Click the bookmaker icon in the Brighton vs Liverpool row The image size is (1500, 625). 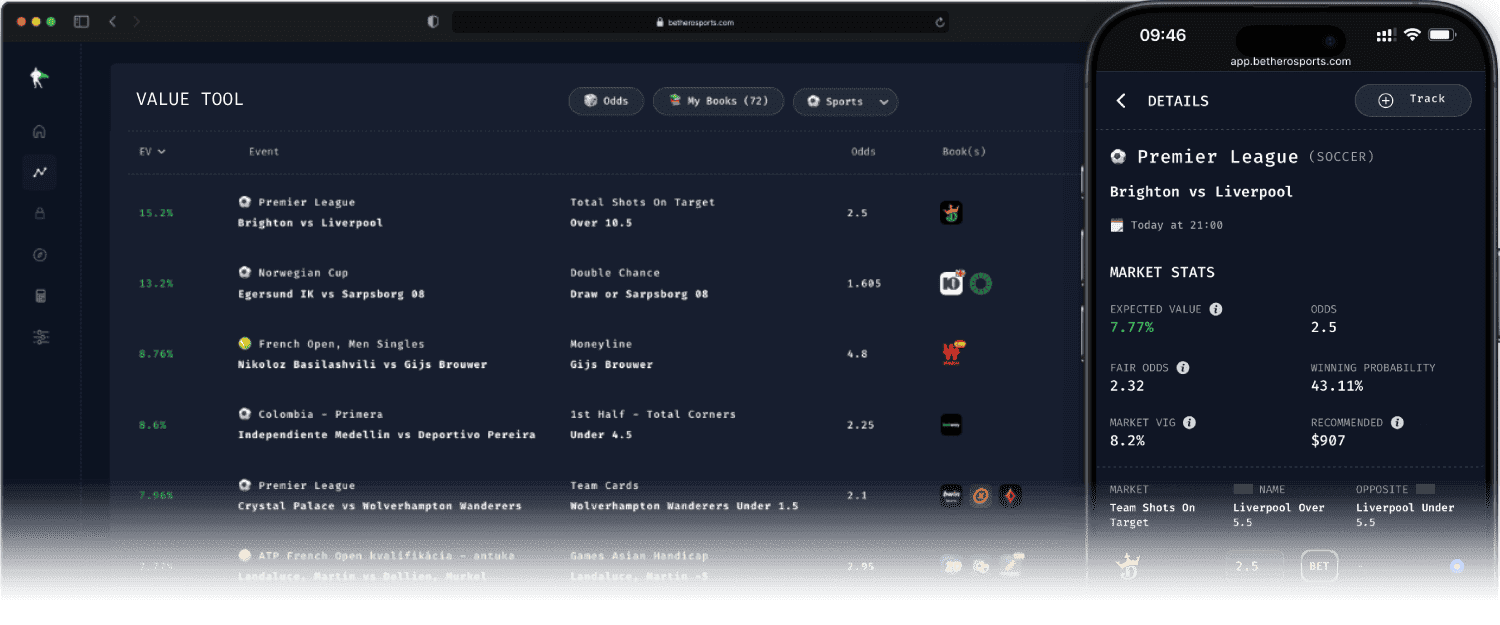coord(951,212)
